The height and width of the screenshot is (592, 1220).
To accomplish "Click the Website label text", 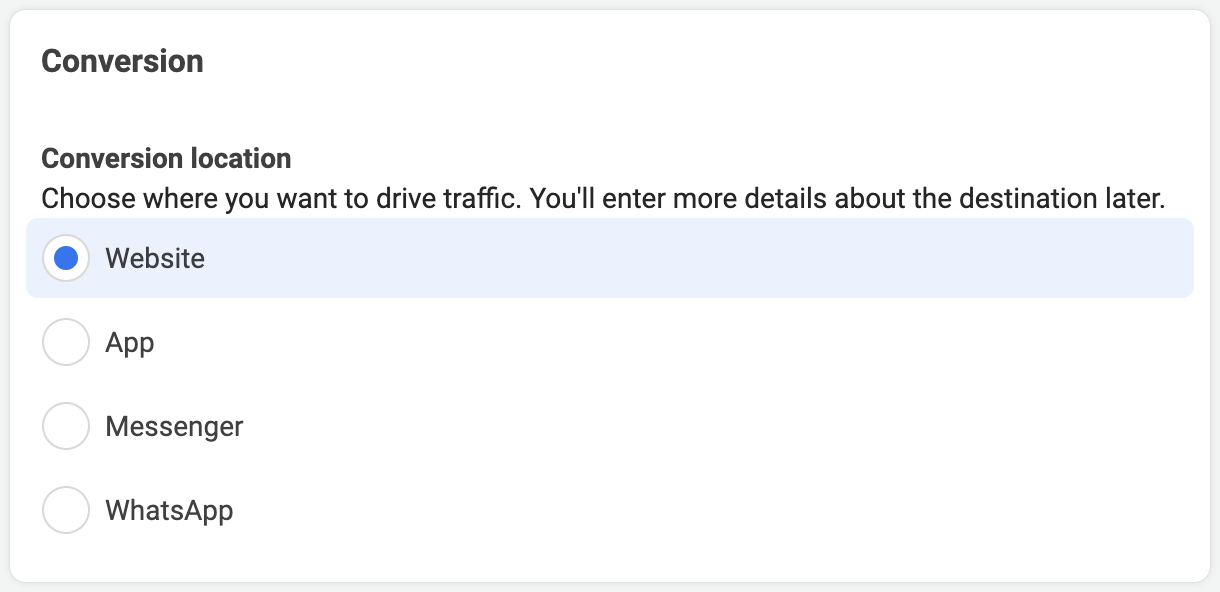I will [155, 258].
